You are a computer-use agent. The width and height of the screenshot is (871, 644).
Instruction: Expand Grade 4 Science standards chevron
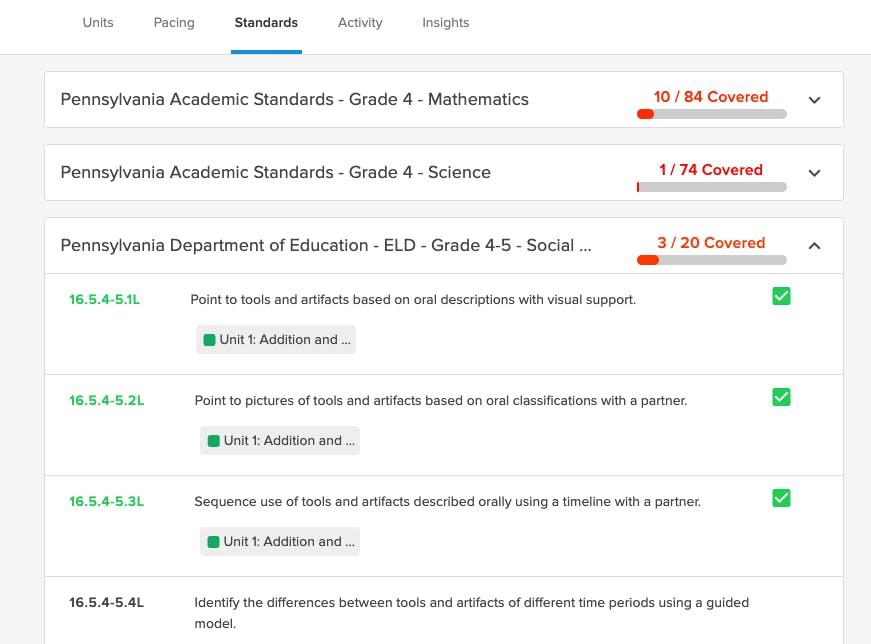coord(814,173)
